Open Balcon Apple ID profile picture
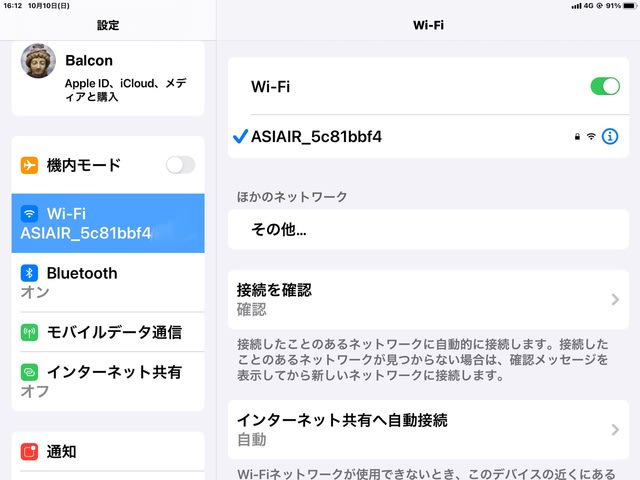This screenshot has height=480, width=640. (38, 62)
